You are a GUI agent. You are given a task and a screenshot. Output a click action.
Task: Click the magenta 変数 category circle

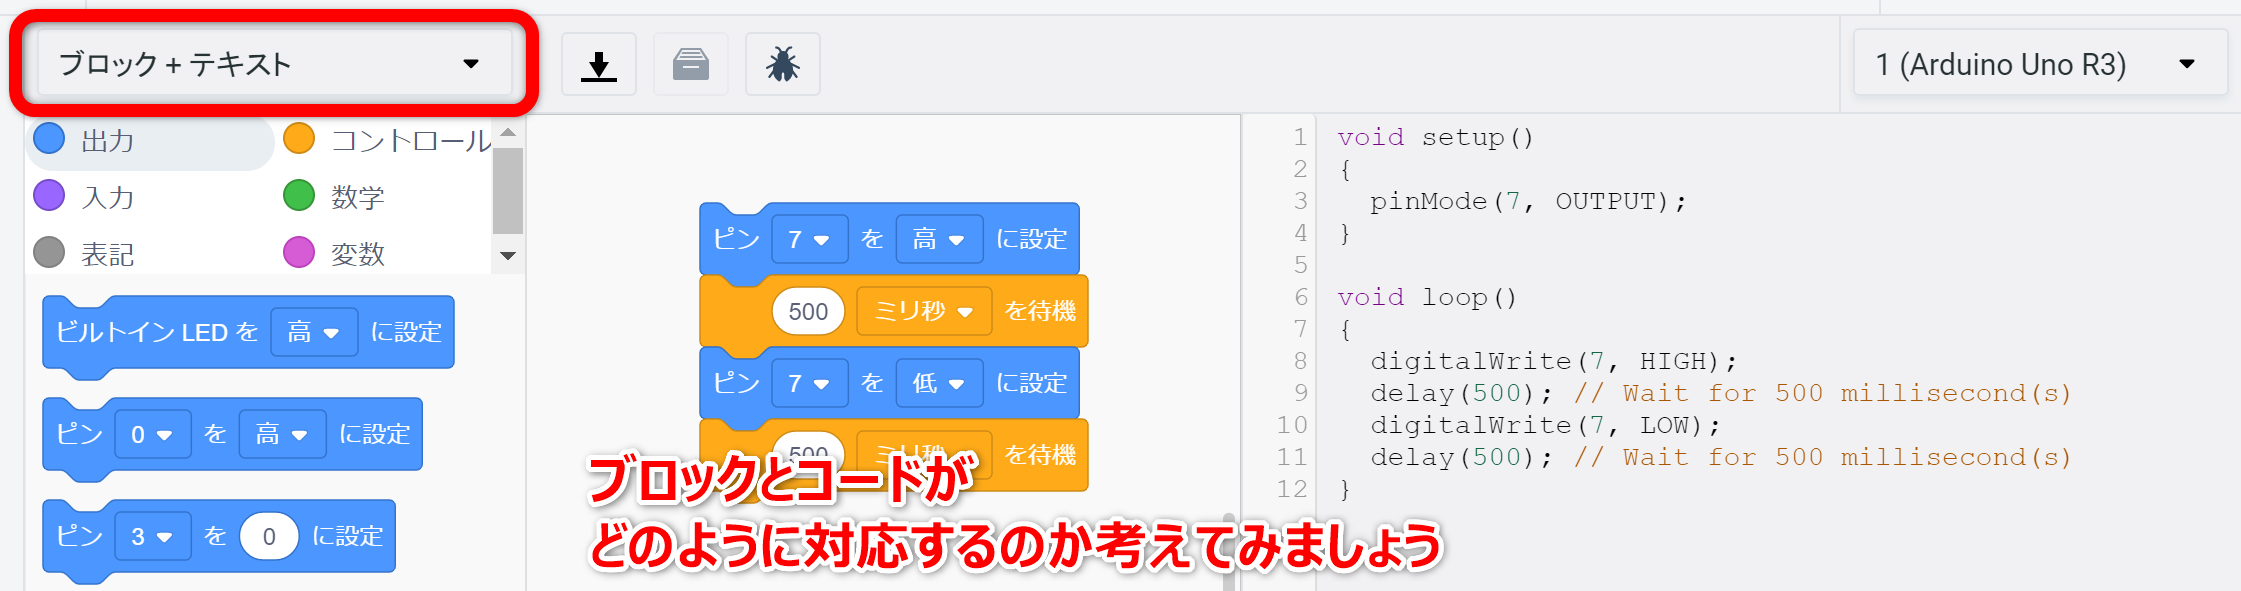pos(299,253)
